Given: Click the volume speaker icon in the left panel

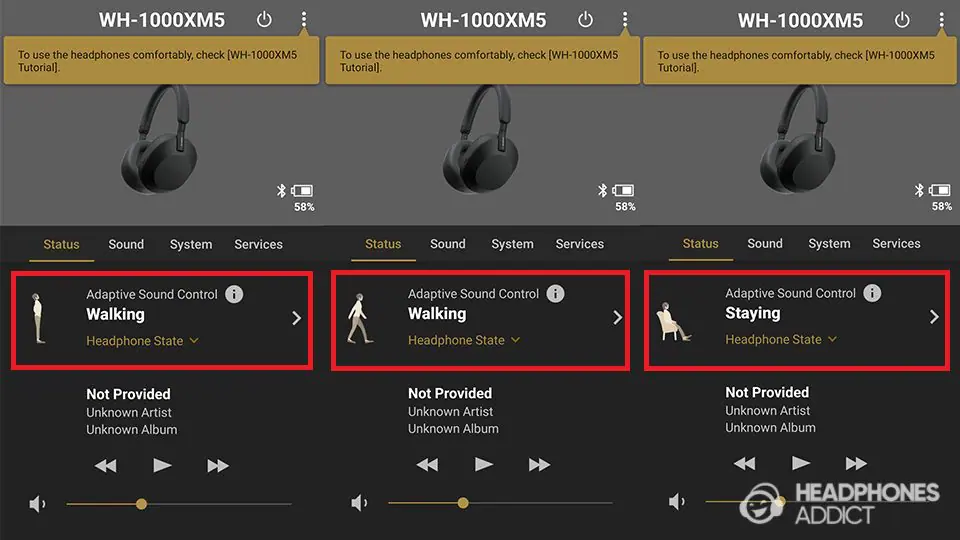Looking at the screenshot, I should [x=37, y=504].
